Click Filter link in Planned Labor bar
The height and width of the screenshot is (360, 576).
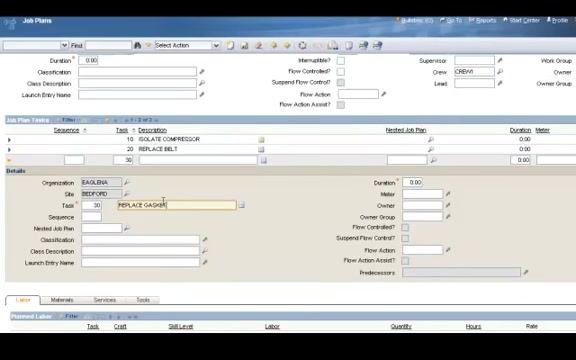[x=71, y=316]
